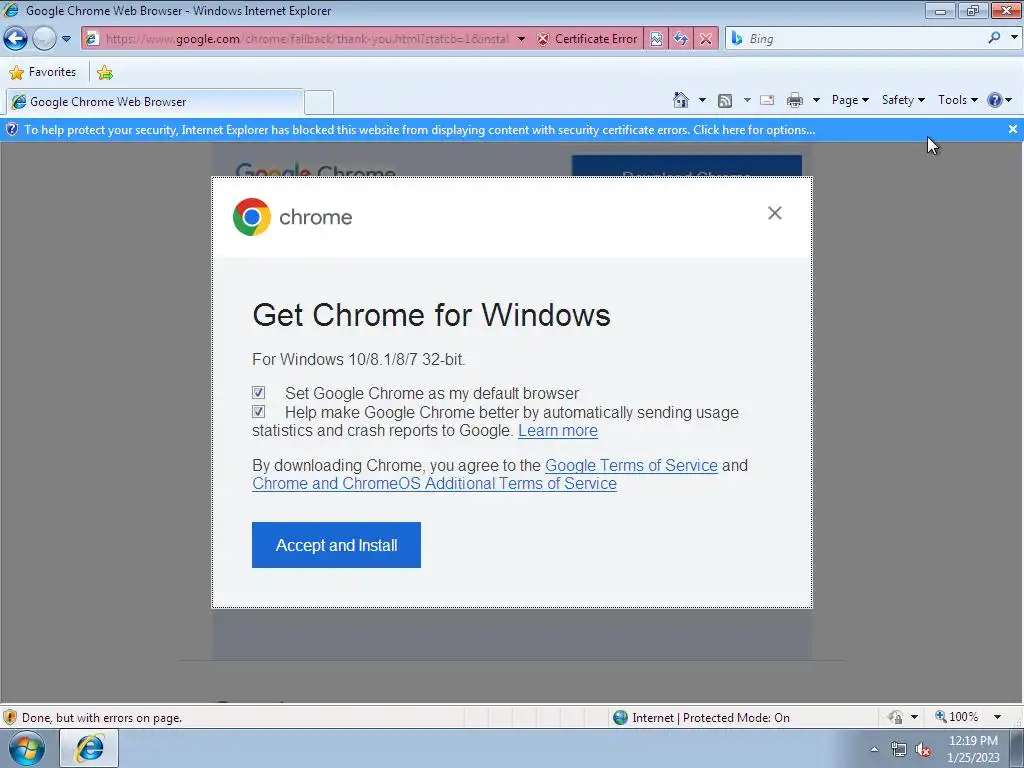The image size is (1024, 768).
Task: Click Internet Explorer taskbar button
Action: [x=89, y=748]
